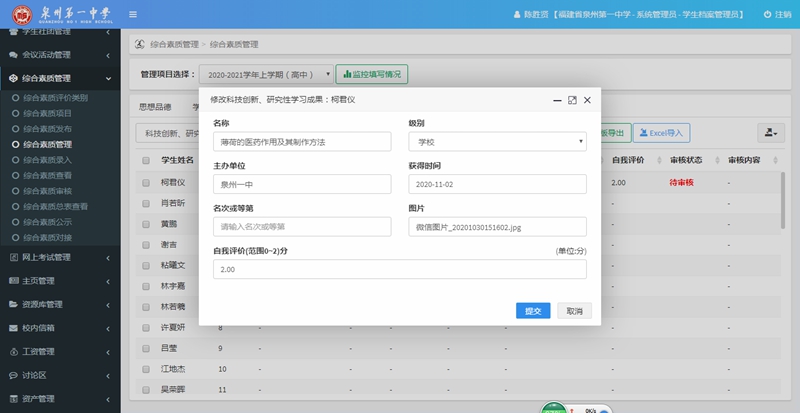Screen dimensions: 800x413
Task: Check the box for 柯君仪 row
Action: coord(146,183)
